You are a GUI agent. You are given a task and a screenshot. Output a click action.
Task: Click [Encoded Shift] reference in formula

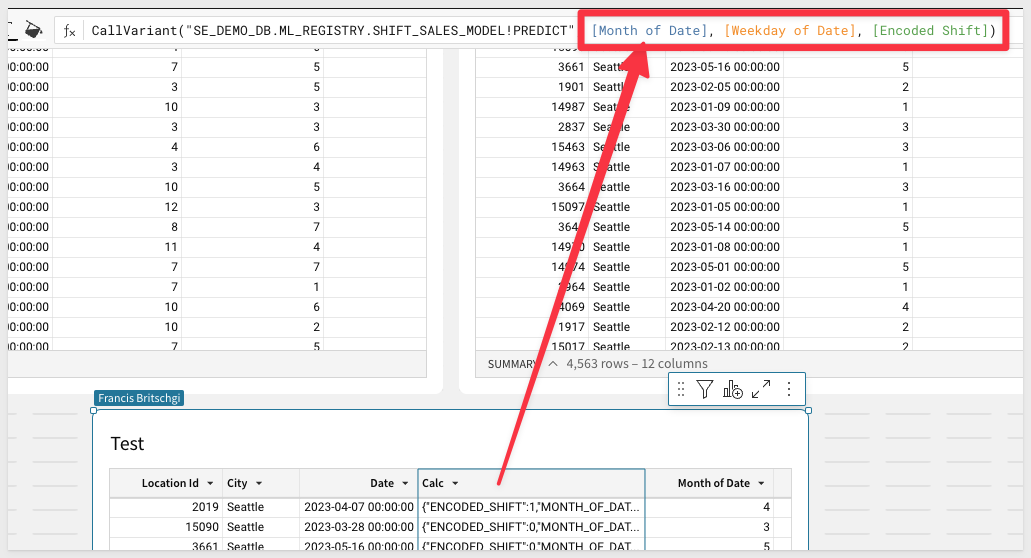[930, 31]
